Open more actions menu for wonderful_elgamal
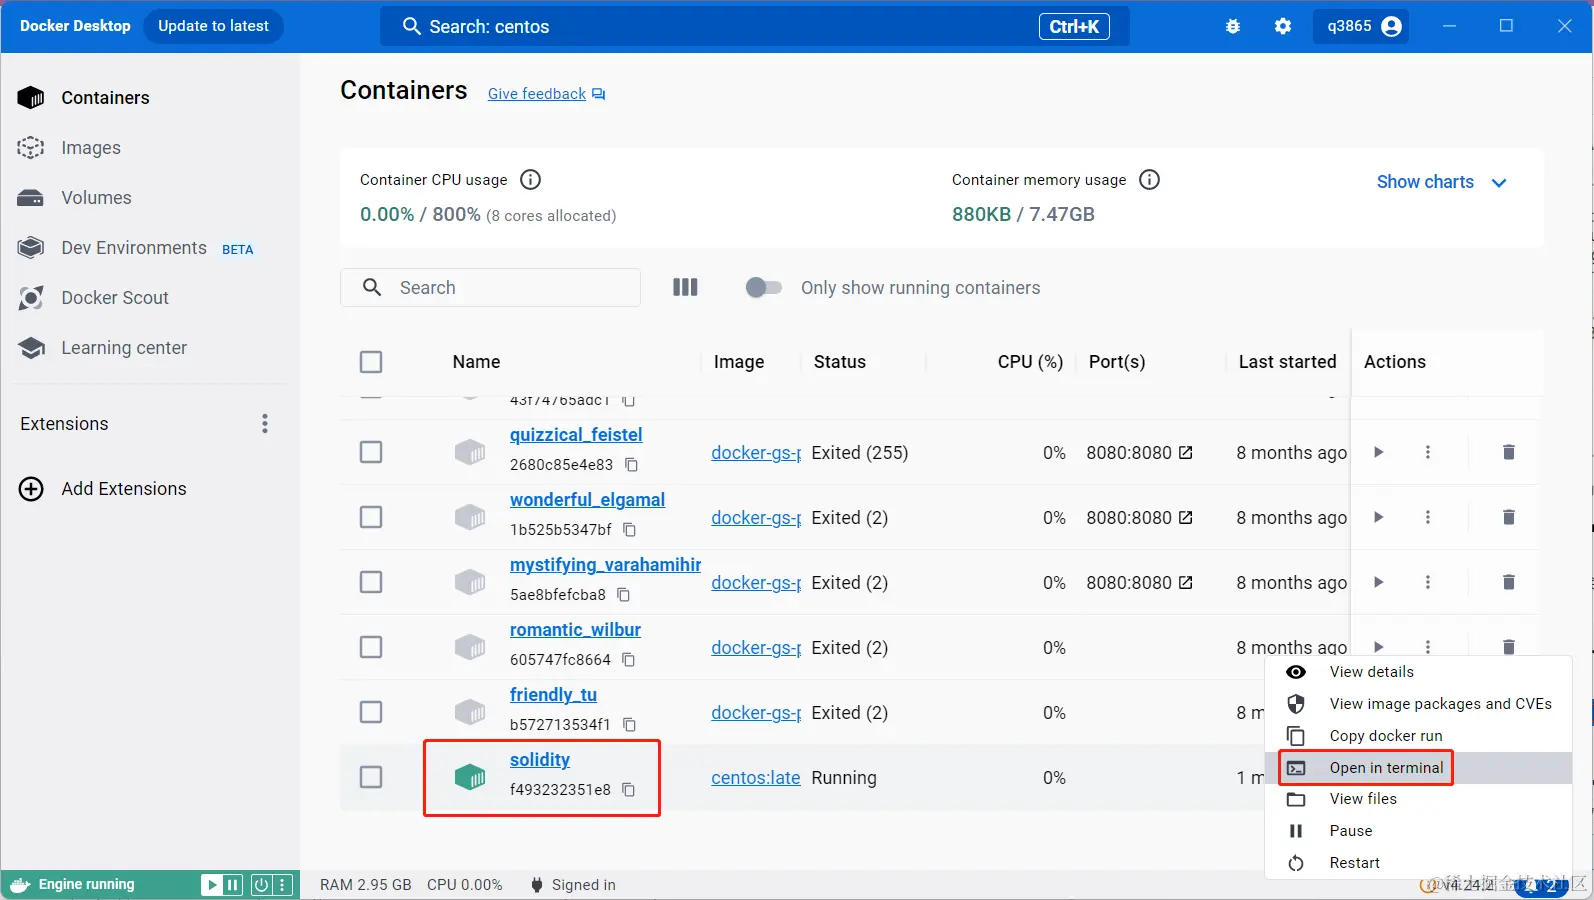The width and height of the screenshot is (1594, 900). [1428, 518]
